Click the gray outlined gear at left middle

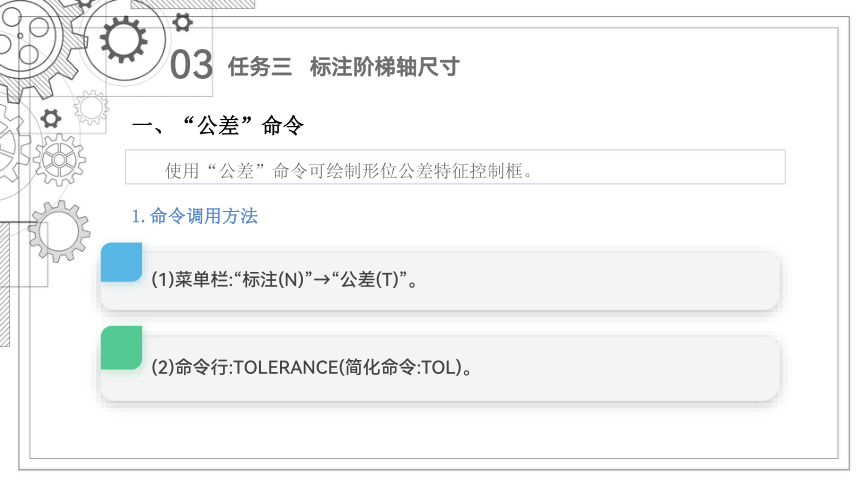59,230
